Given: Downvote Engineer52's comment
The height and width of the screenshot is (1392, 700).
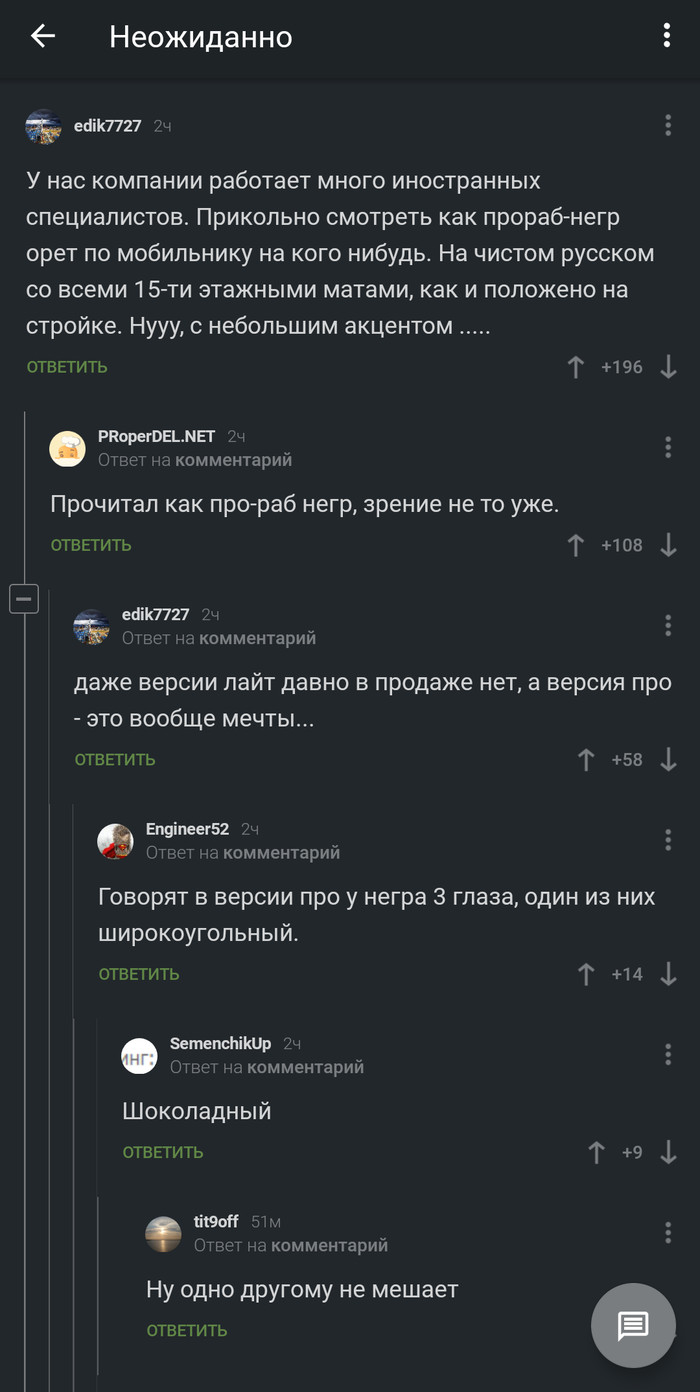Looking at the screenshot, I should (668, 974).
